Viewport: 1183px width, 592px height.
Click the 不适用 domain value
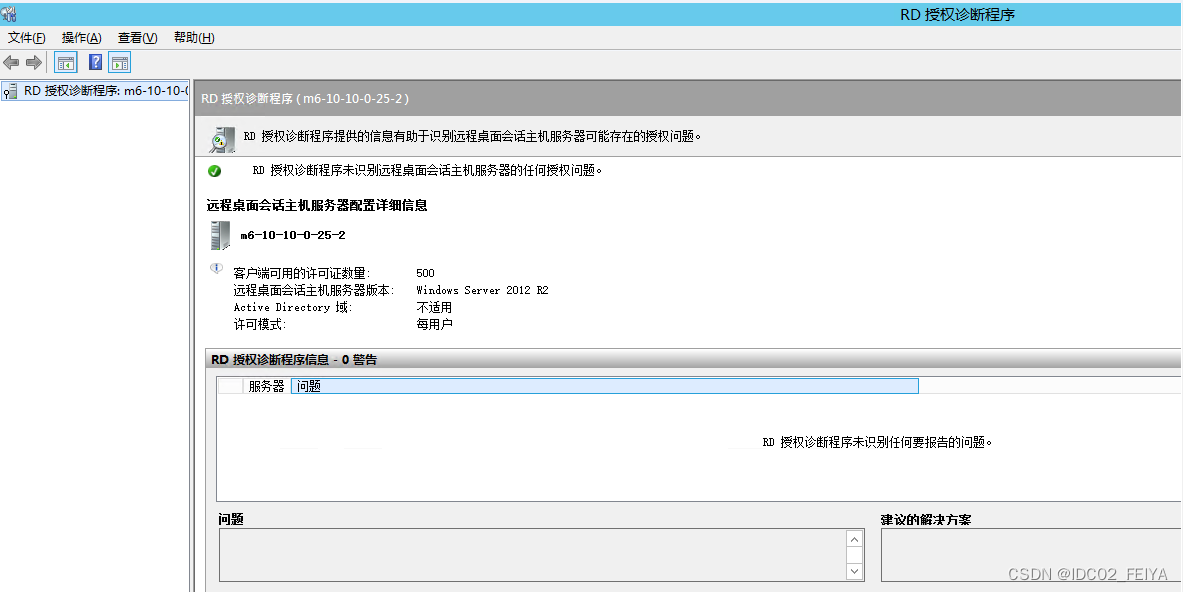coord(434,307)
